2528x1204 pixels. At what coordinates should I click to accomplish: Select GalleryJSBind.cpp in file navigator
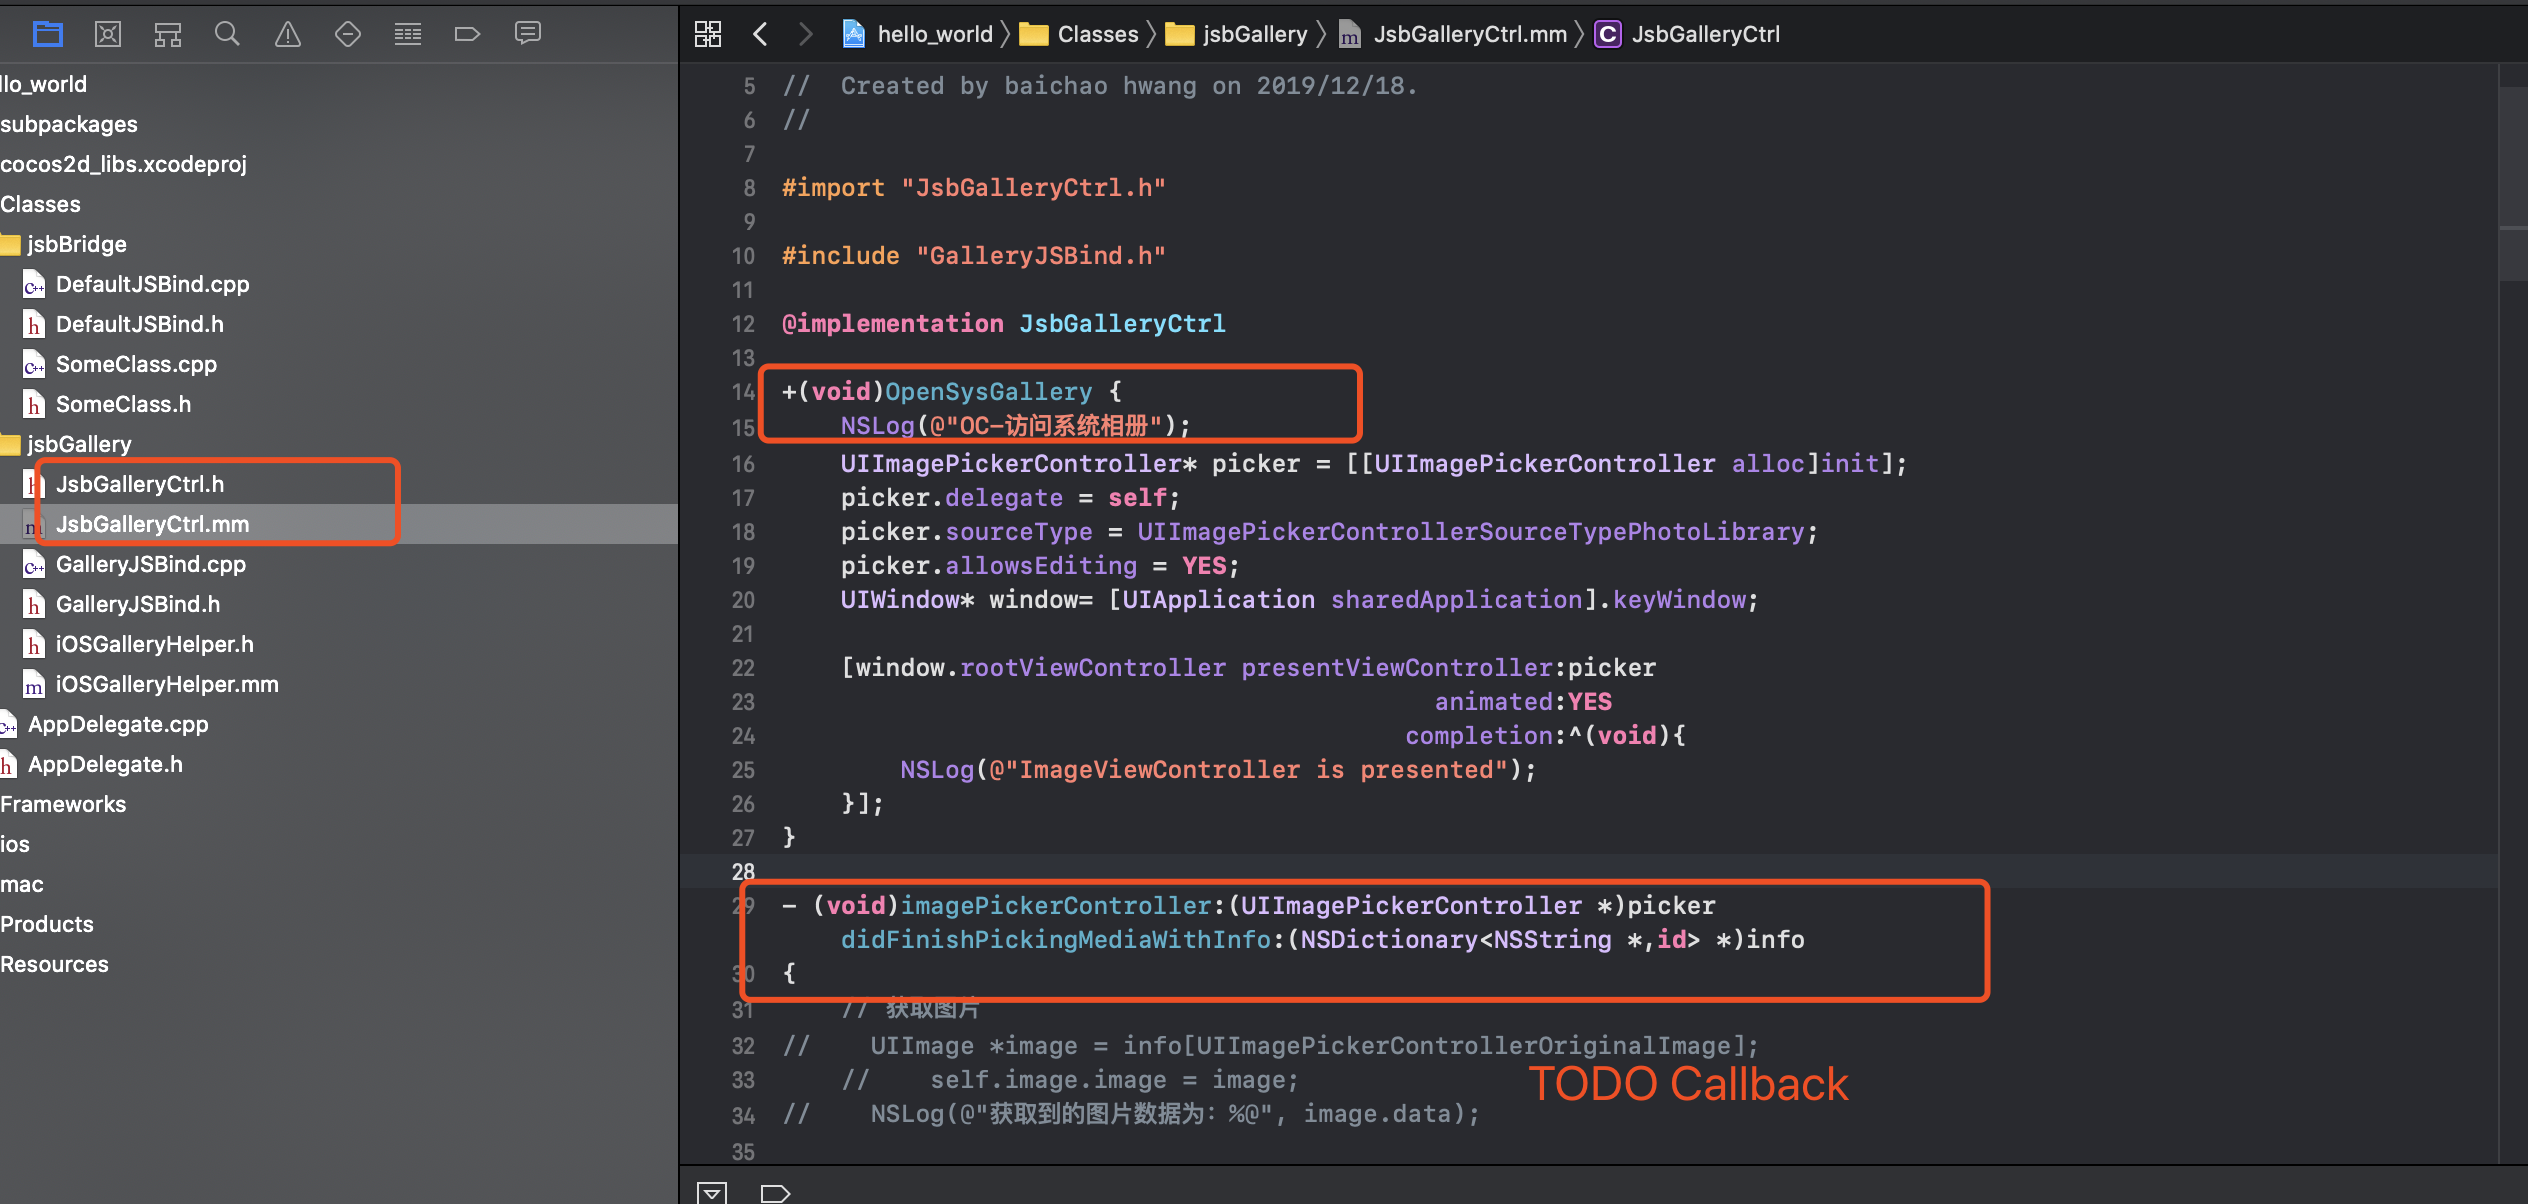pos(150,564)
